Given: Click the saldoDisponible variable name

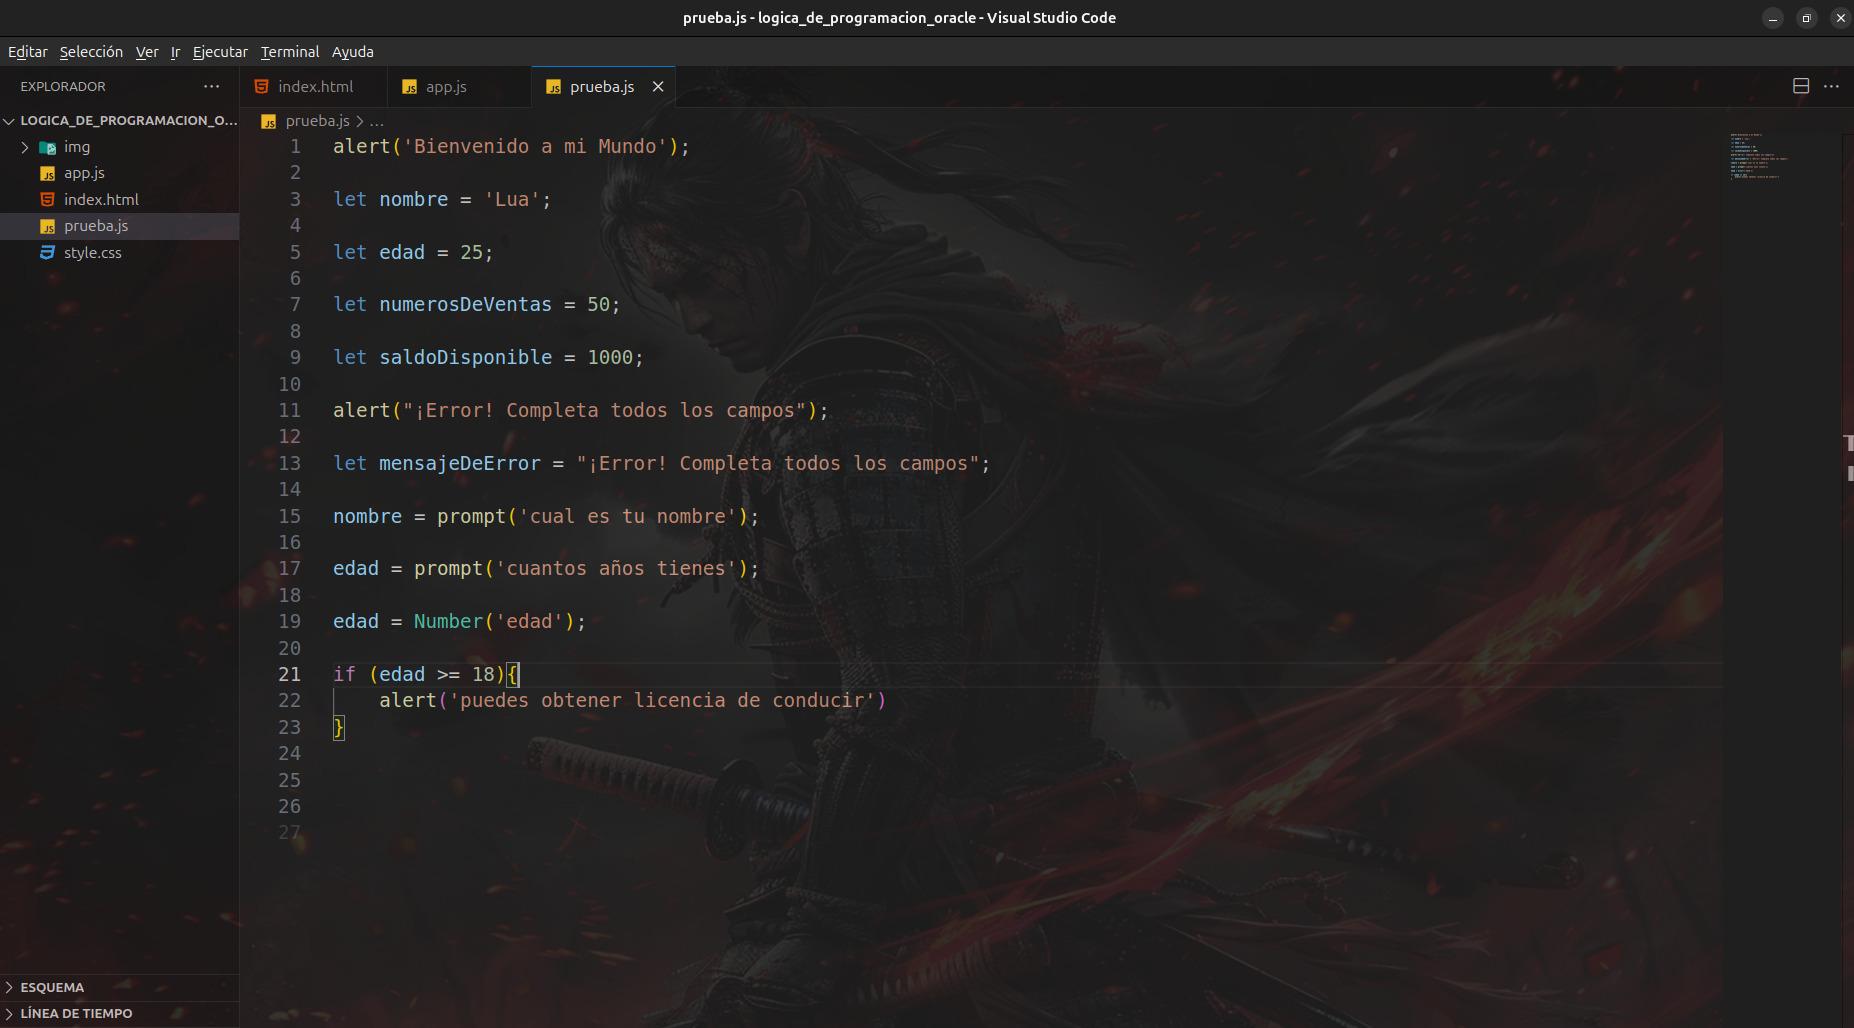Looking at the screenshot, I should (465, 357).
